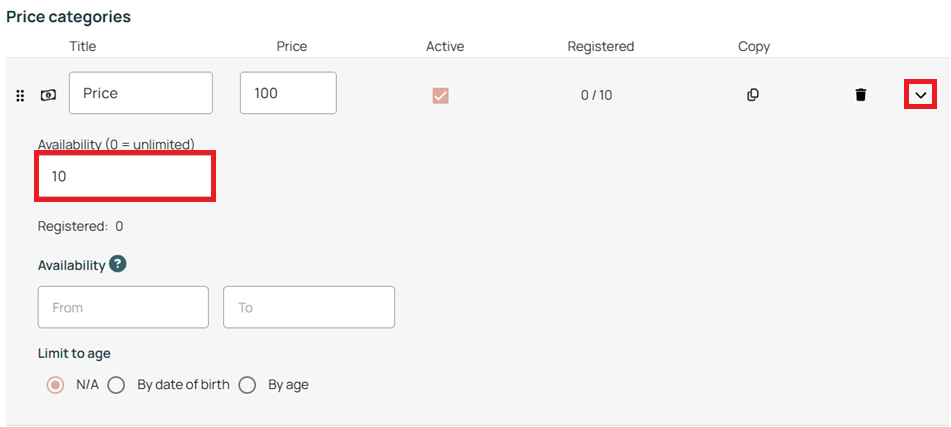Click the Title field containing "Price"
951x427 pixels.
[141, 93]
